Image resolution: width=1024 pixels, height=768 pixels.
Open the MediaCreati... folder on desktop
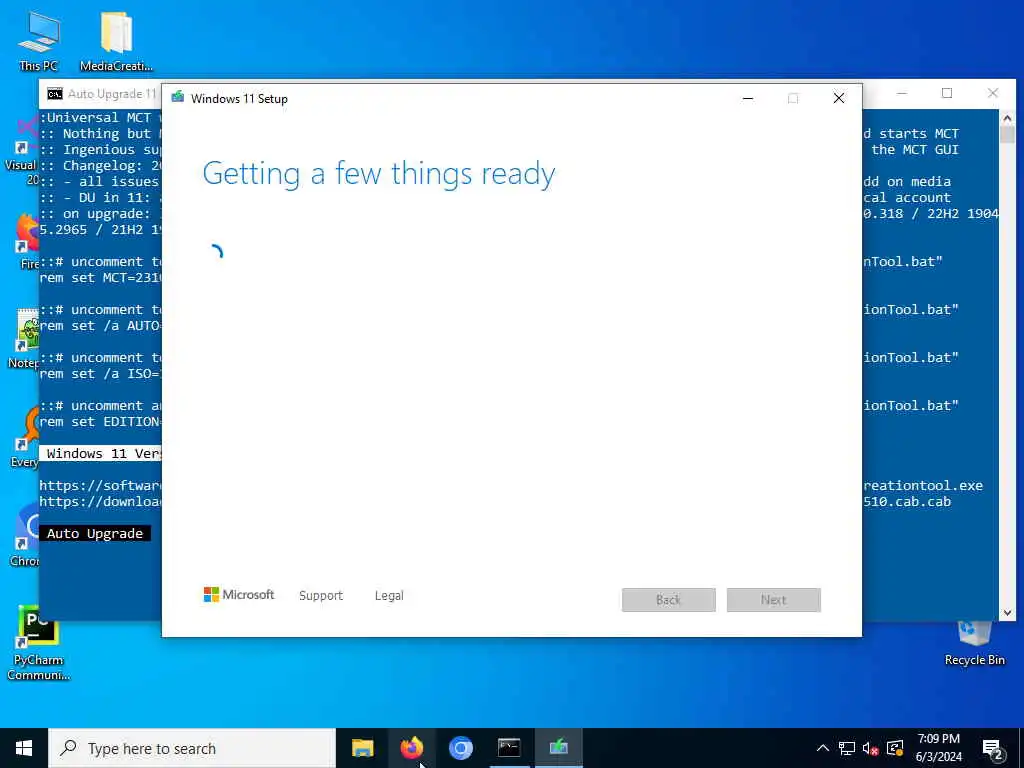[116, 40]
